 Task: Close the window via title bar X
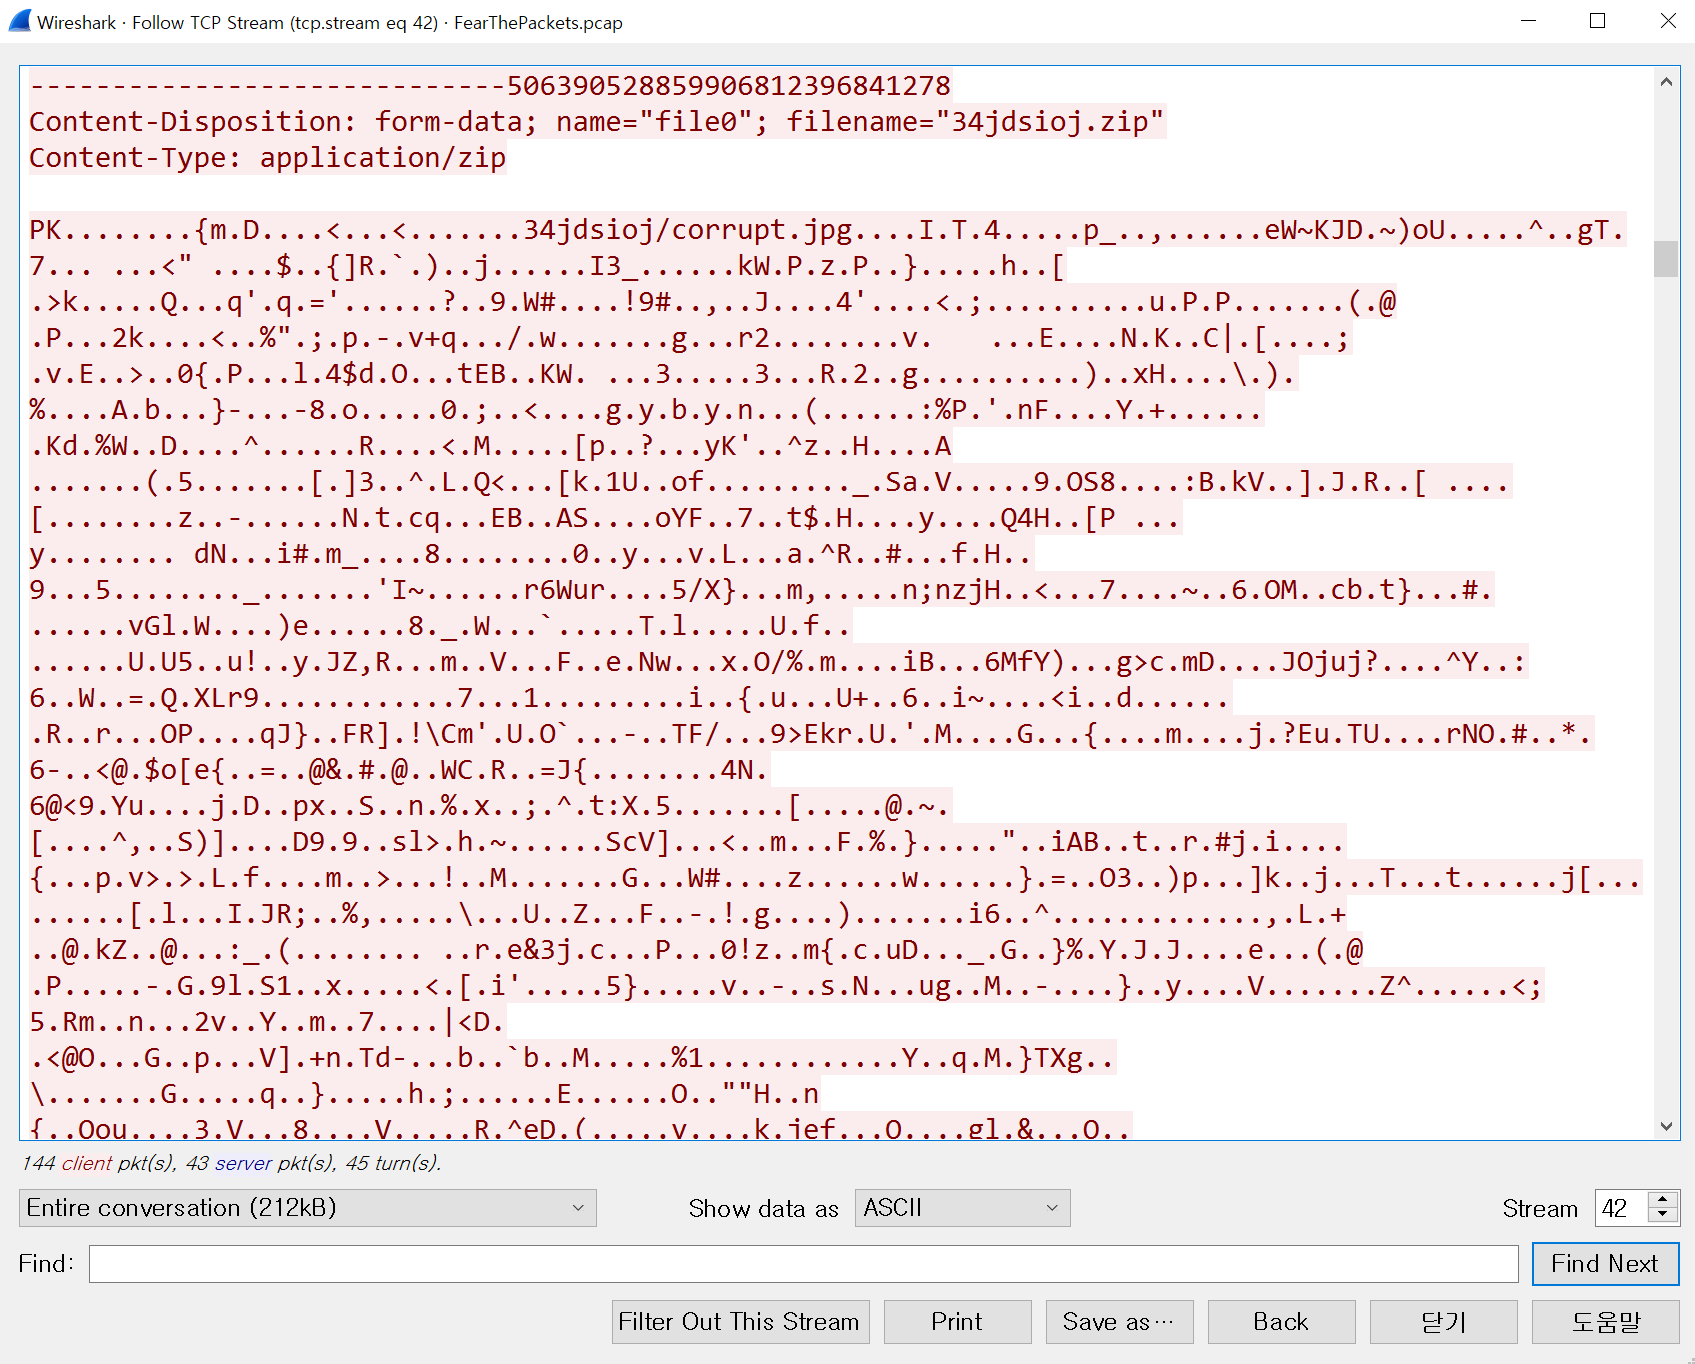[x=1667, y=21]
